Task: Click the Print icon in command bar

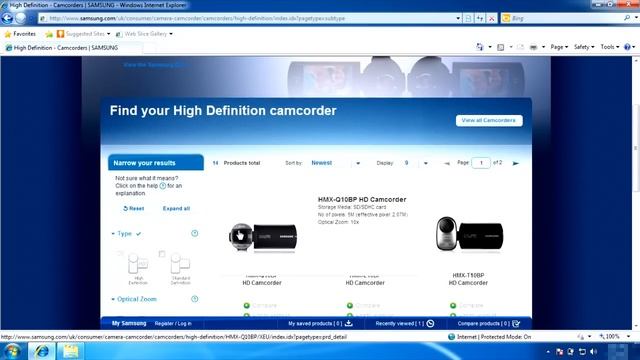Action: tap(533, 47)
